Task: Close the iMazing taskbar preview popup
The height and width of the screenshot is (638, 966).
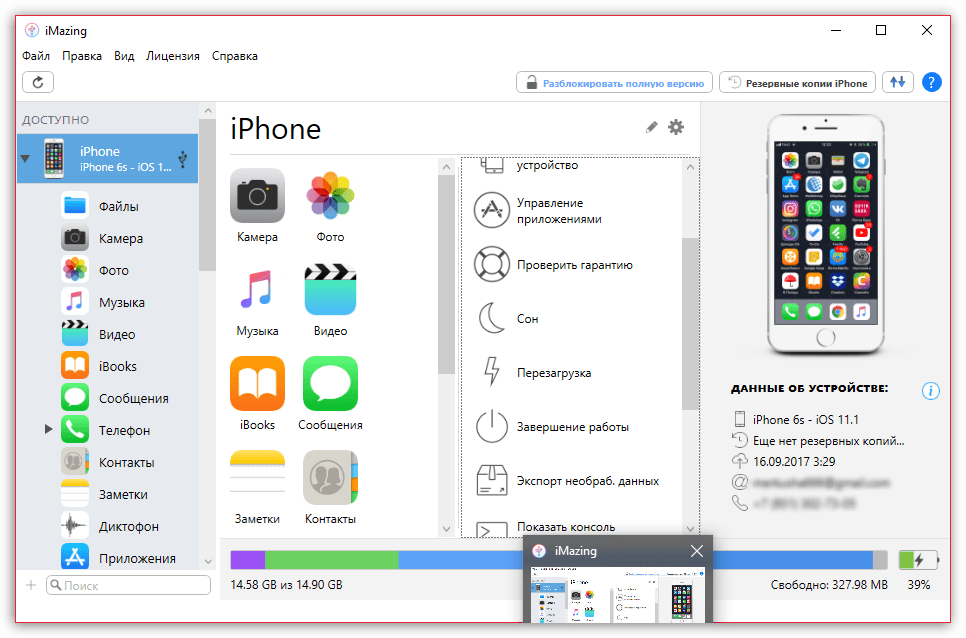Action: coord(696,551)
